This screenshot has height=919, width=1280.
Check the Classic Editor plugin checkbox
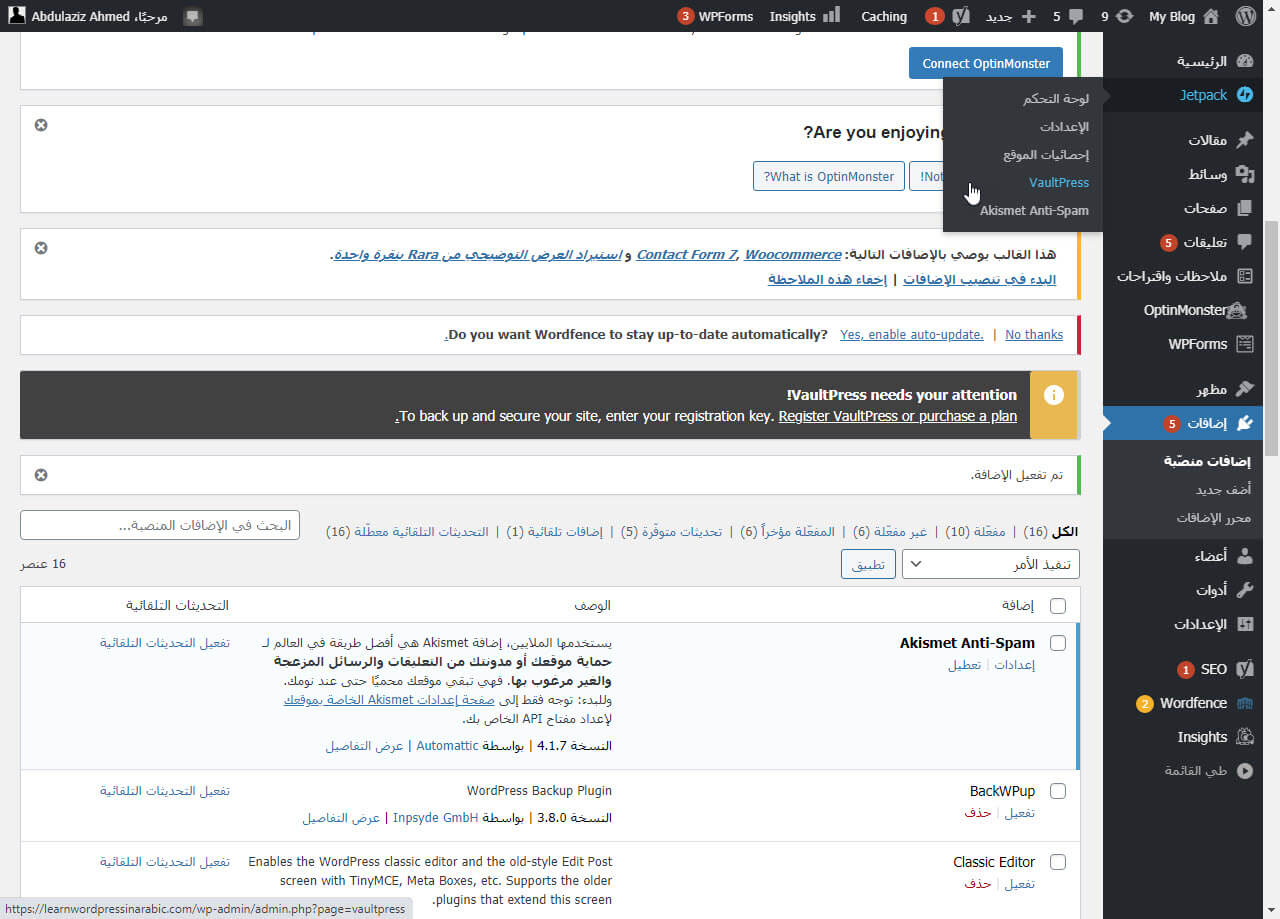point(1058,862)
